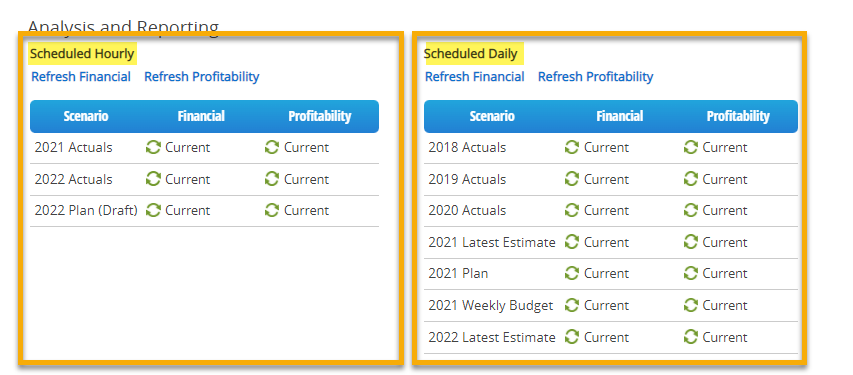The height and width of the screenshot is (375, 853).
Task: Open Refresh Profitability link under Scheduled Daily
Action: point(596,77)
